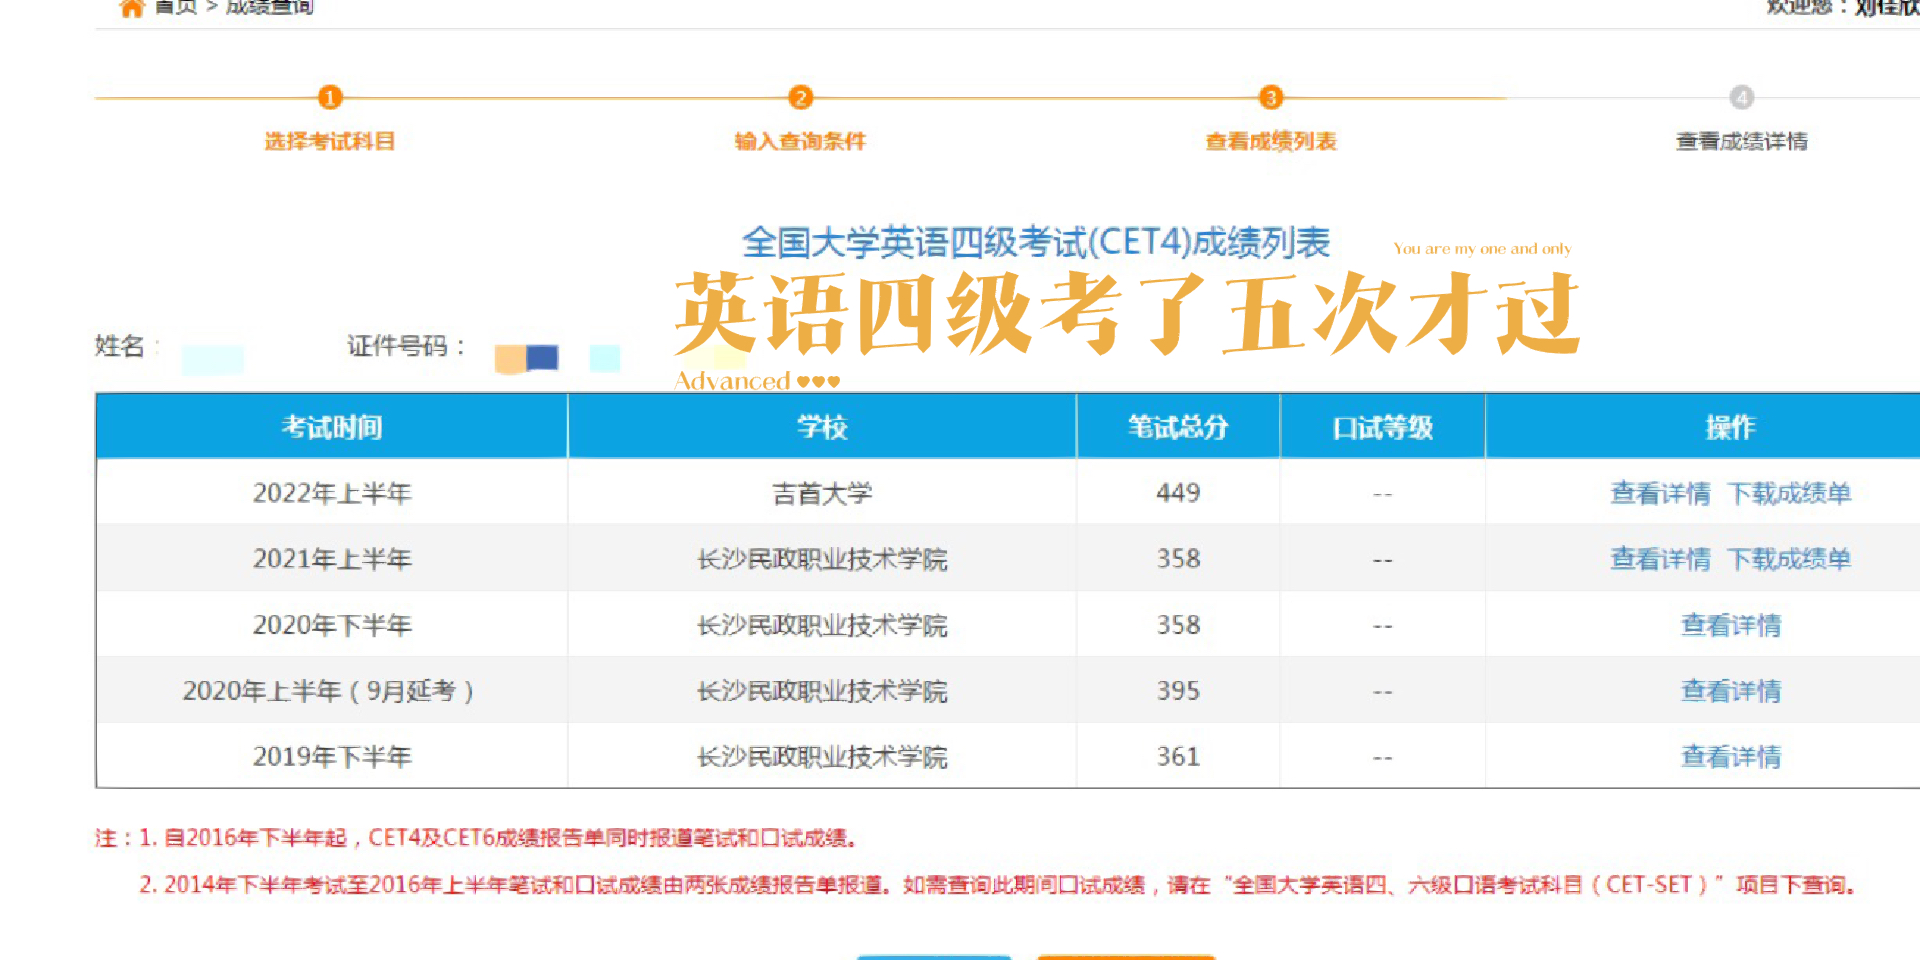1920x960 pixels.
Task: Click step 4 circle 查看成绩详情
Action: point(1742,97)
